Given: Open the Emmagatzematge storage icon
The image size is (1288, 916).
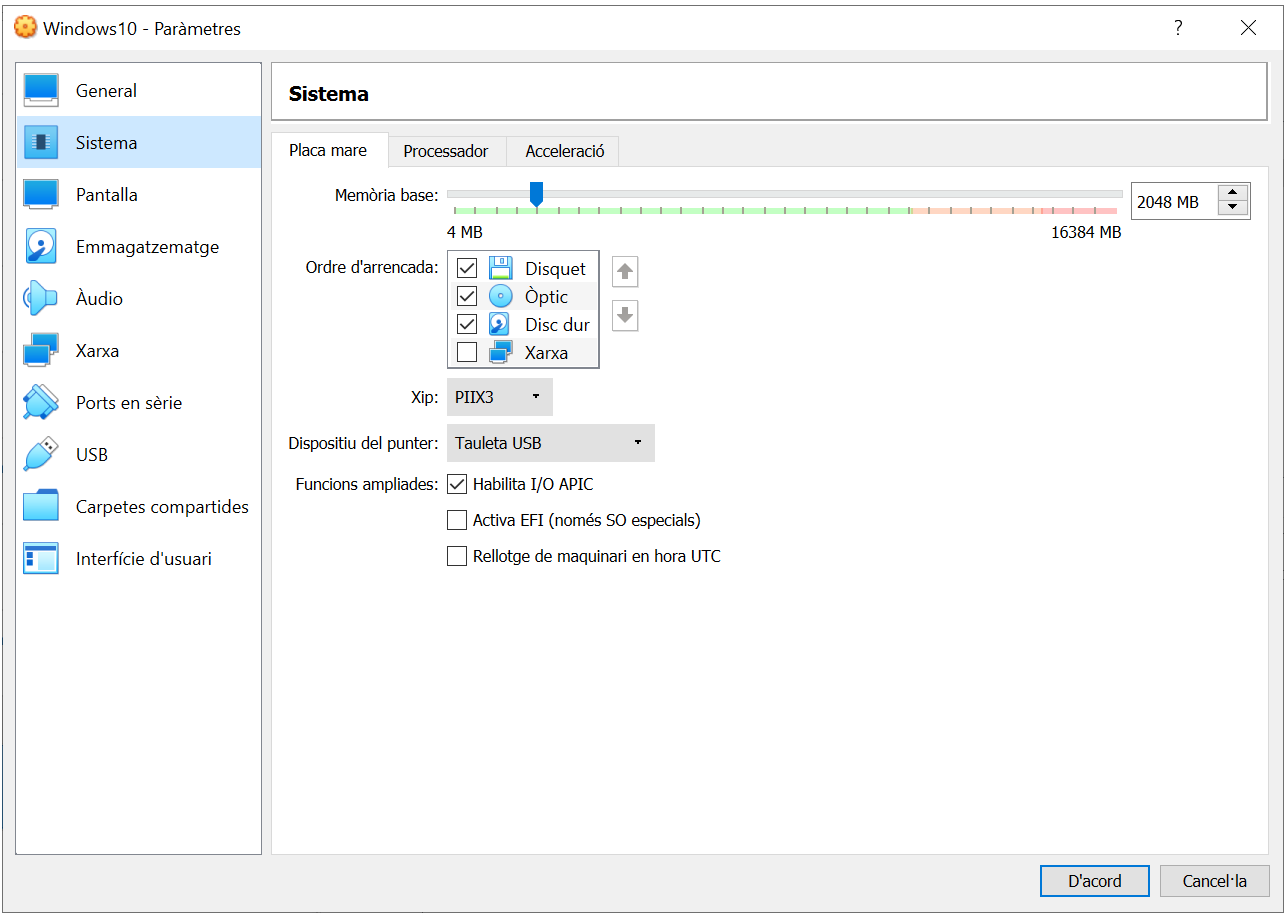Looking at the screenshot, I should click(41, 247).
